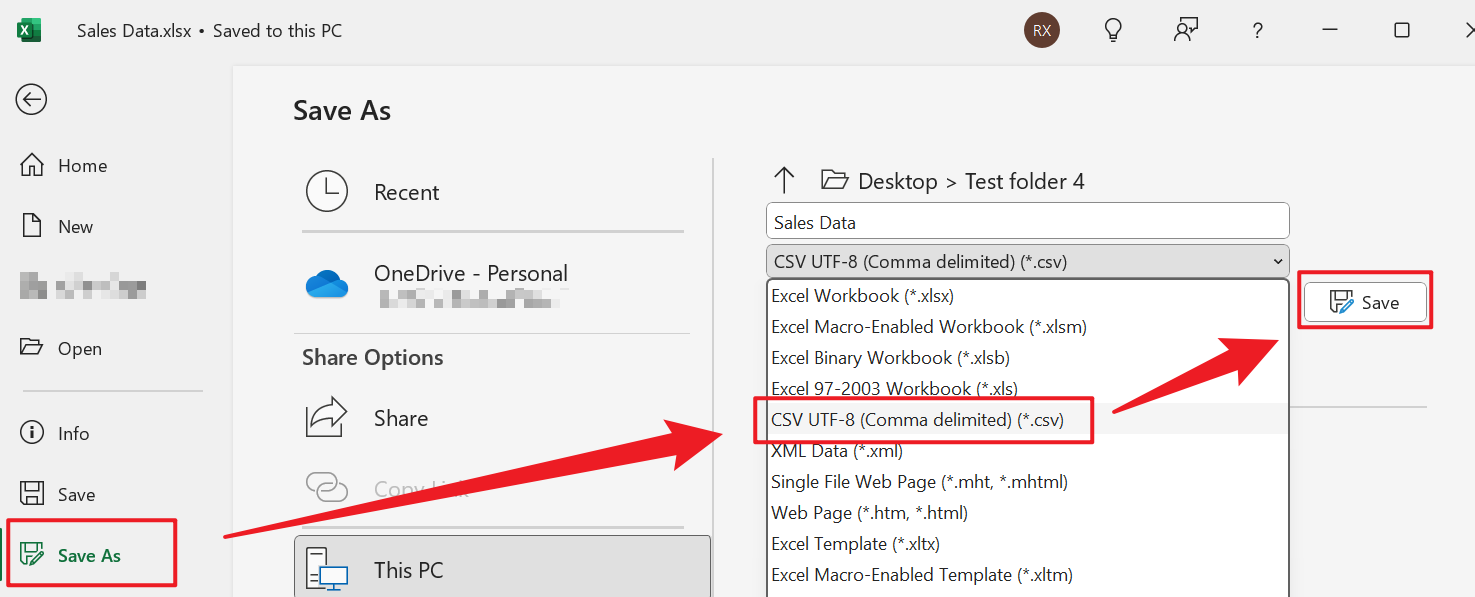
Task: Click the support person icon
Action: tap(1185, 30)
